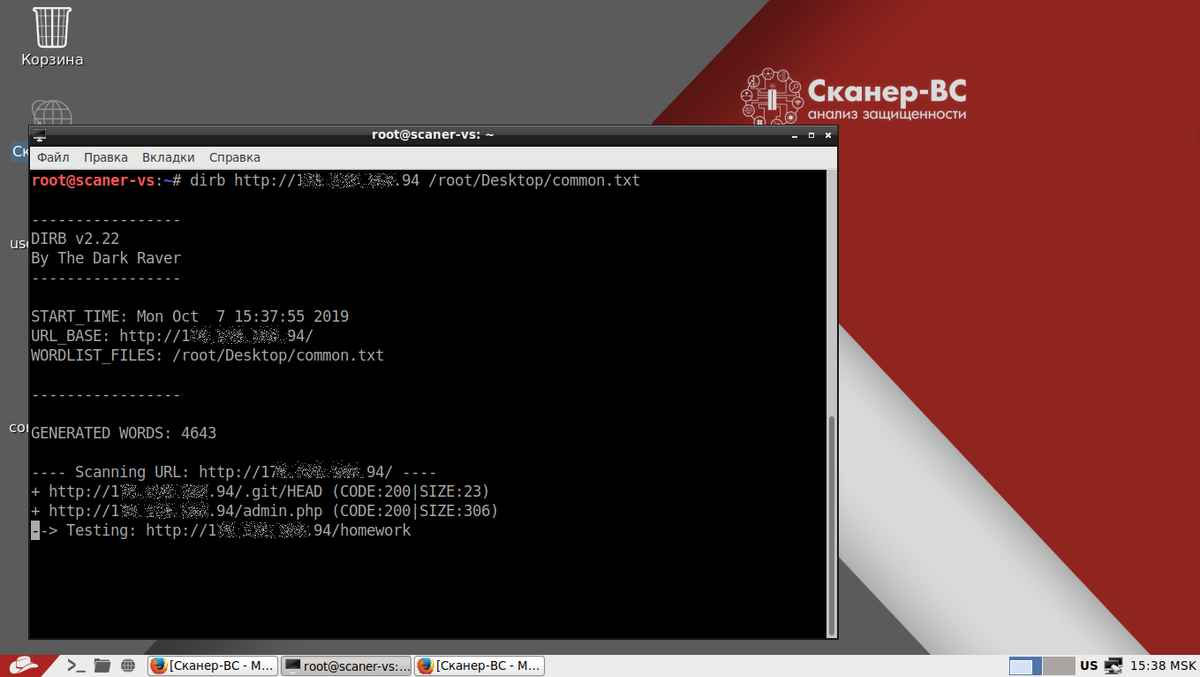Click the 'Testing: .../homework' line

pyautogui.click(x=221, y=530)
